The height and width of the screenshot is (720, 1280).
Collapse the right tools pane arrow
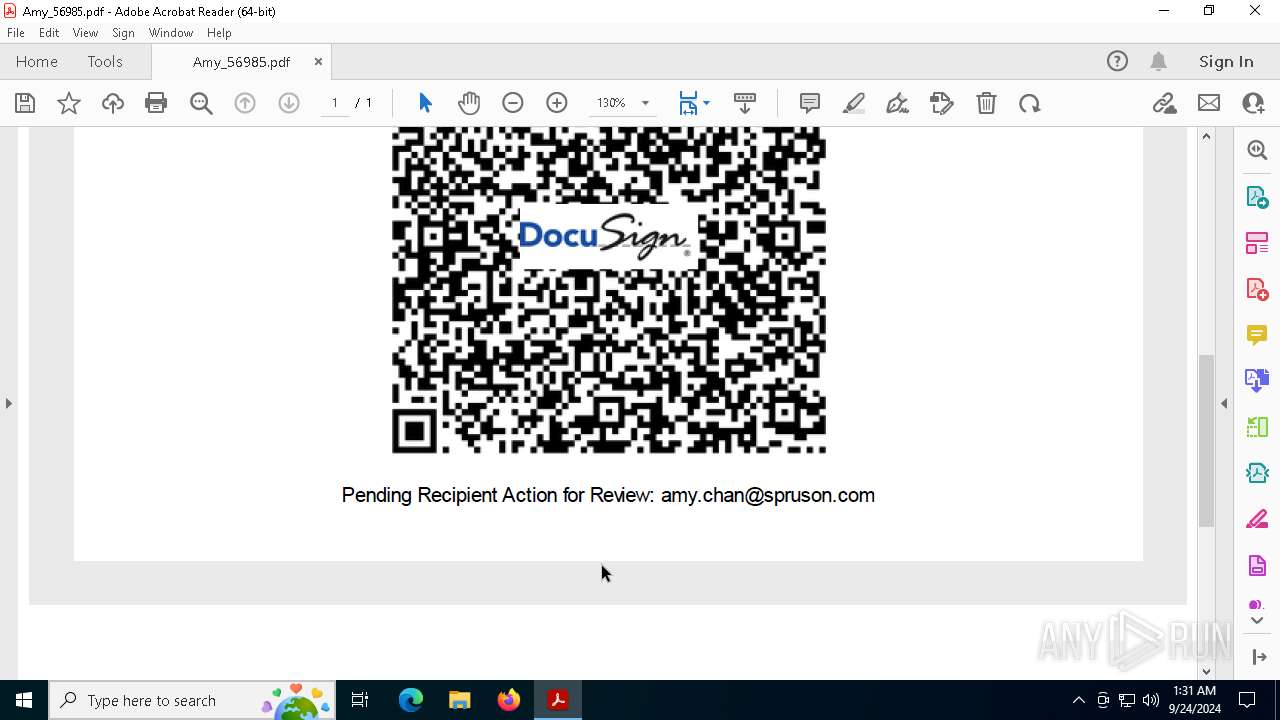click(x=1224, y=403)
